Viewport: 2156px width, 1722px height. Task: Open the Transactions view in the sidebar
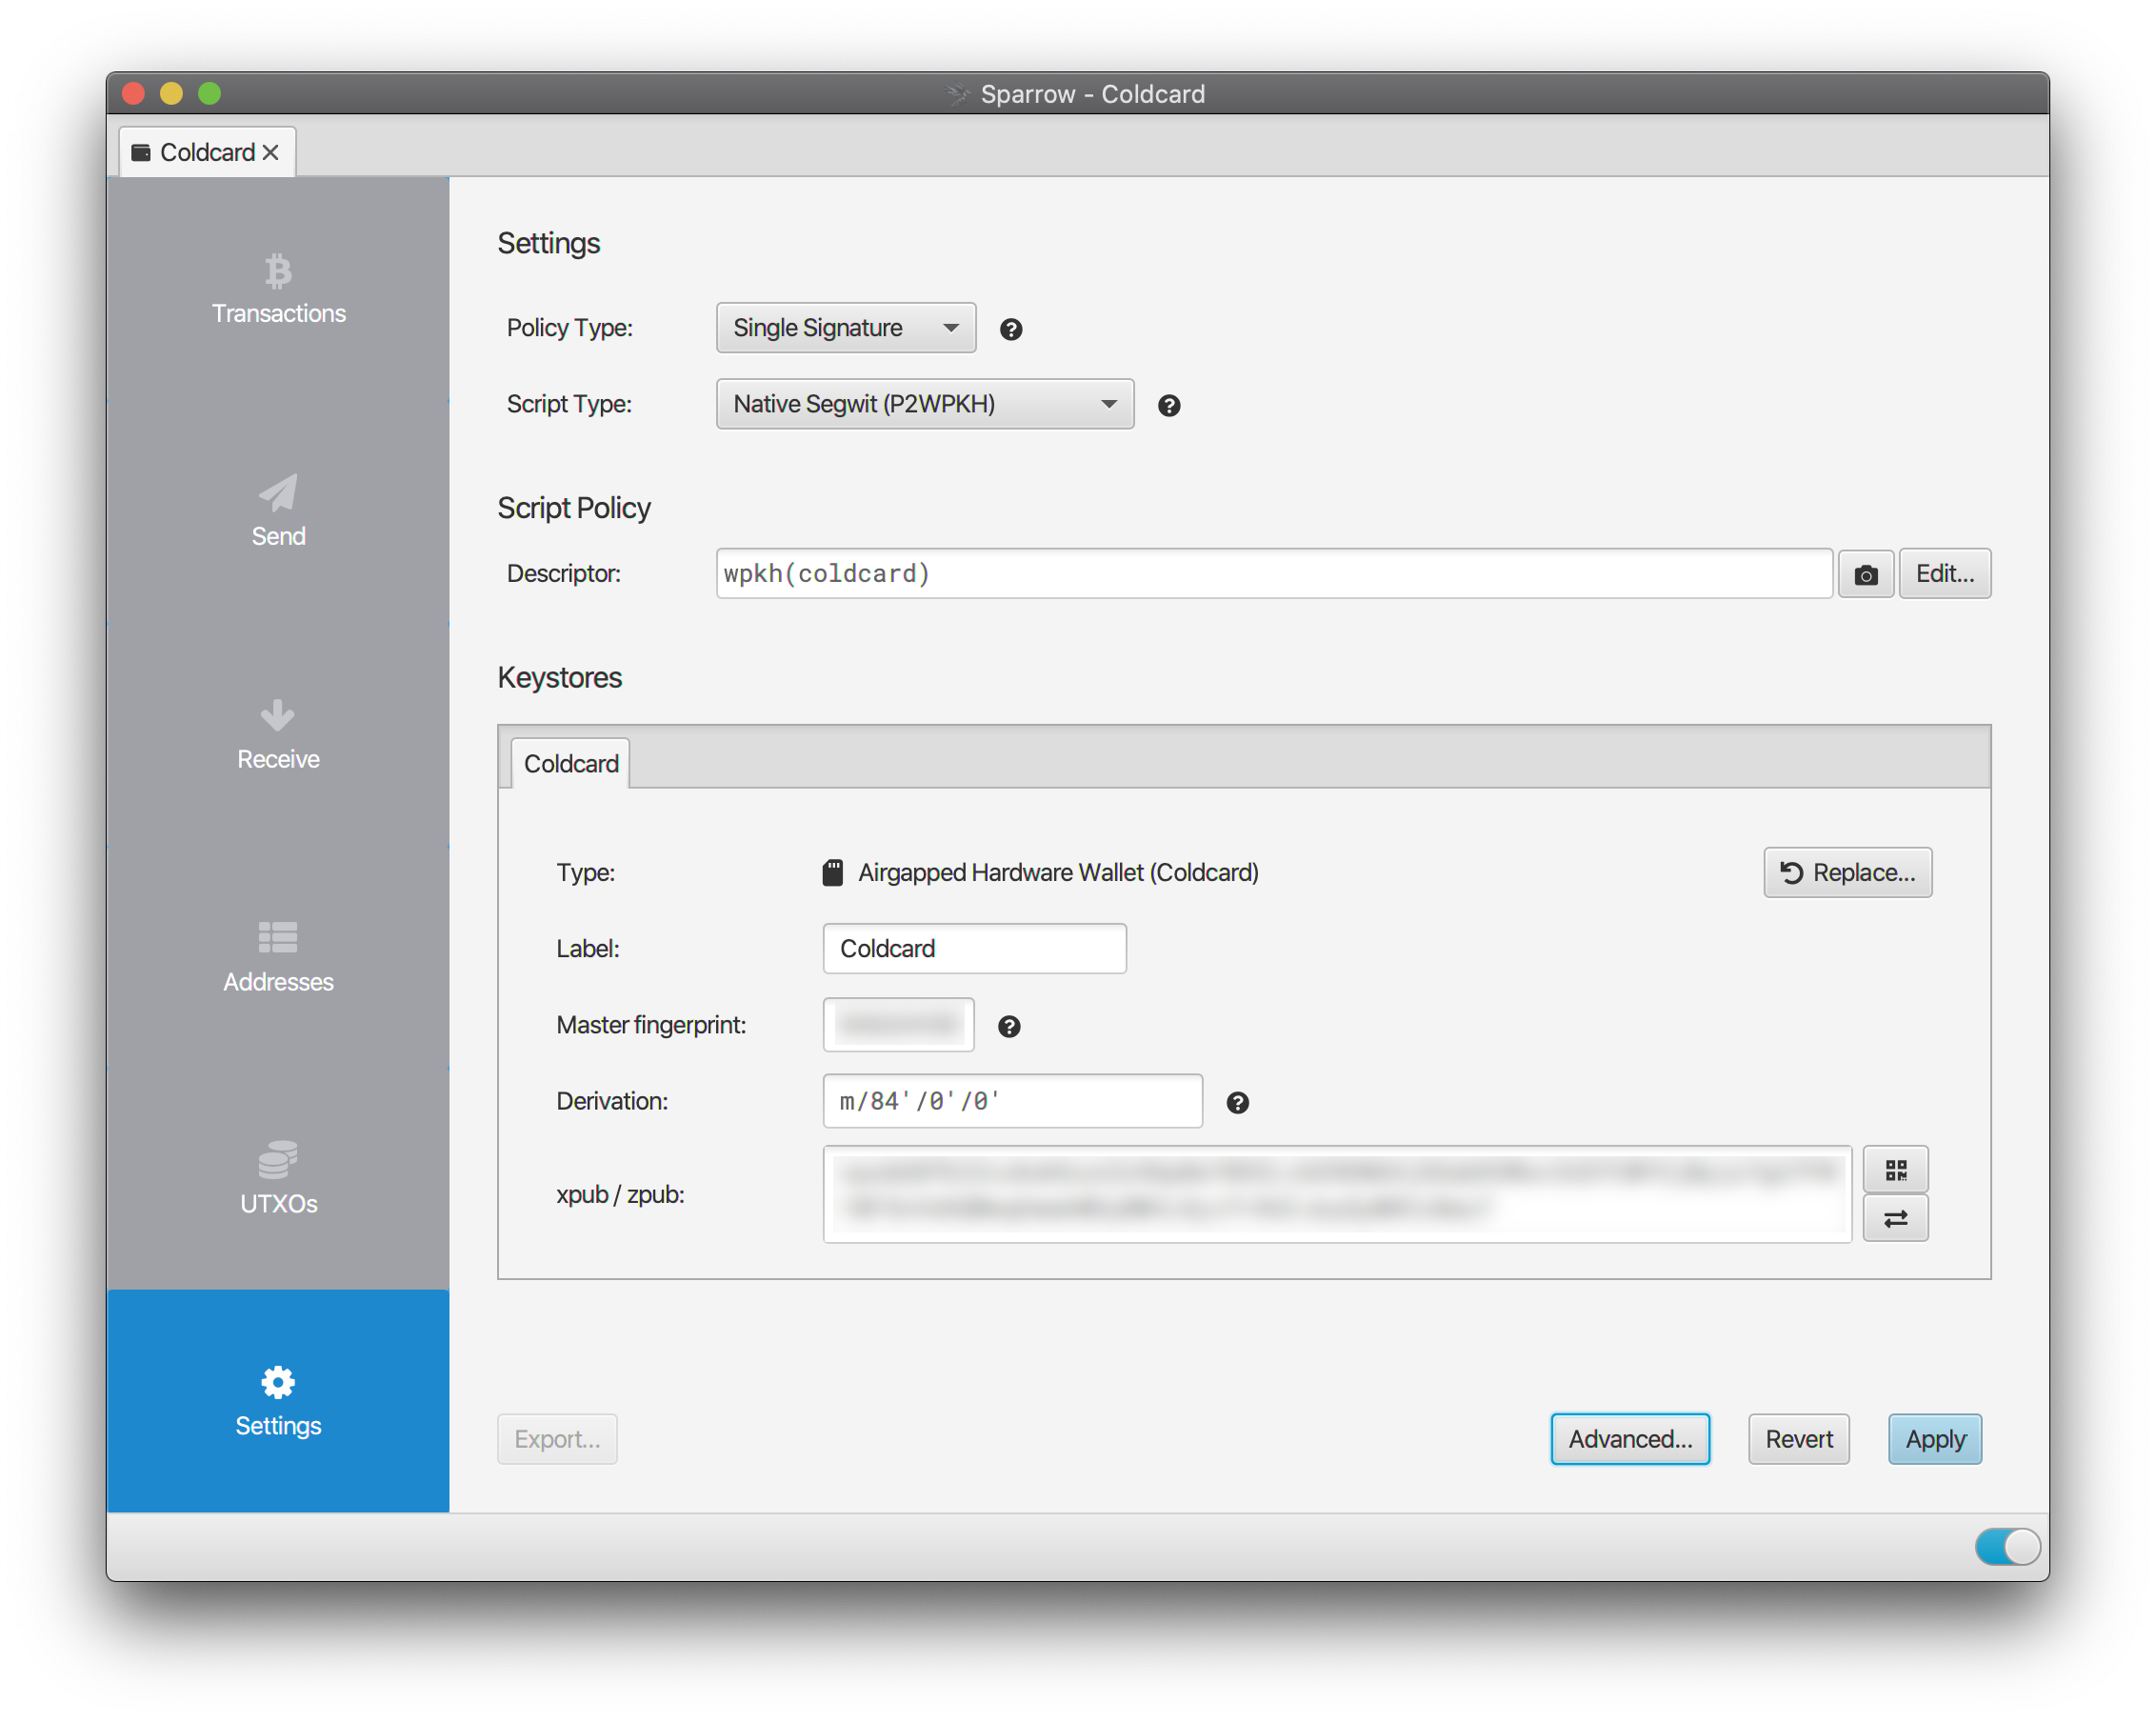(x=277, y=288)
